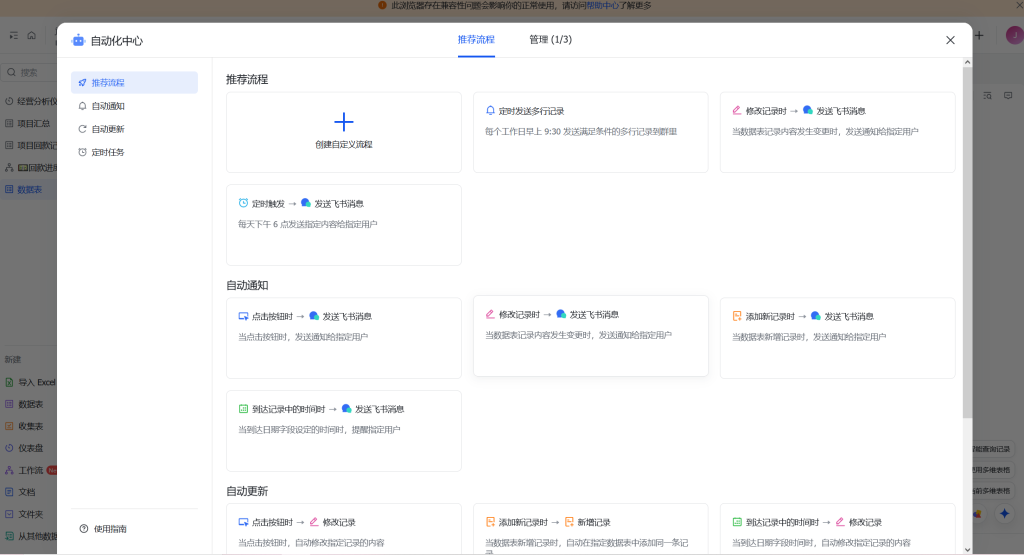Select 当点击按钮时，发送通知给指定用户 description
The height and width of the screenshot is (555, 1024).
tap(303, 337)
